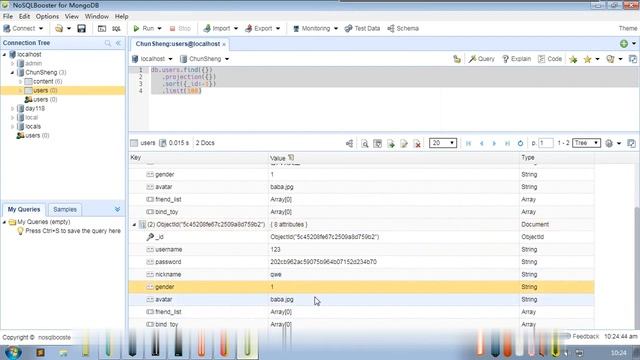Collapse the ChunSheng database node
The height and width of the screenshot is (360, 640).
12,72
